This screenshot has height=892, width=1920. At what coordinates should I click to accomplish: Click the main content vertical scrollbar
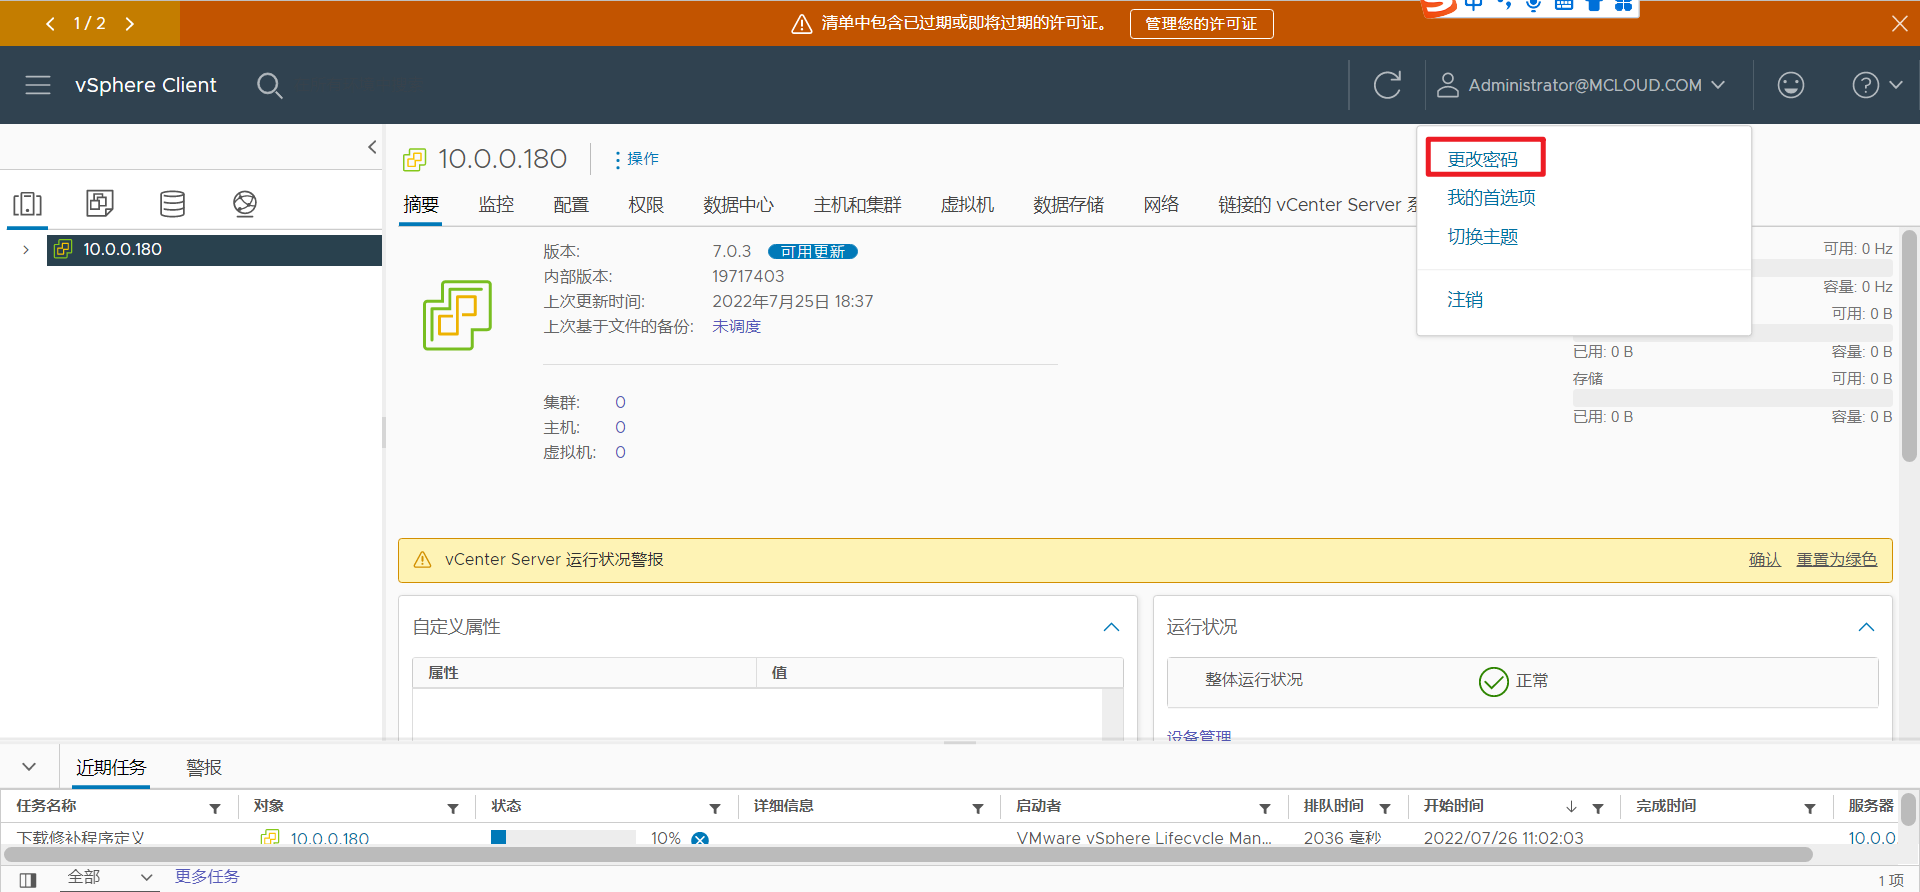pyautogui.click(x=1909, y=345)
